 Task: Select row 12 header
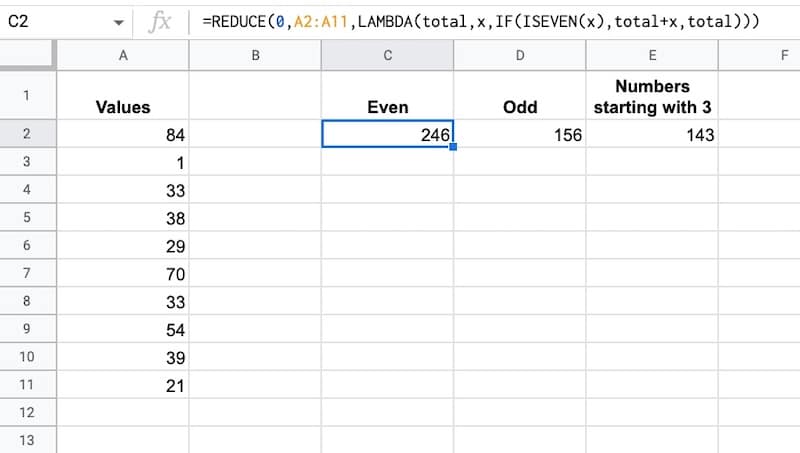tap(27, 412)
